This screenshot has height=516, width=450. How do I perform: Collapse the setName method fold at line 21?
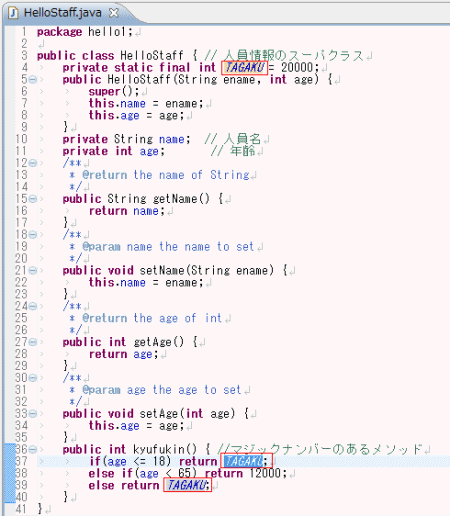click(x=33, y=270)
